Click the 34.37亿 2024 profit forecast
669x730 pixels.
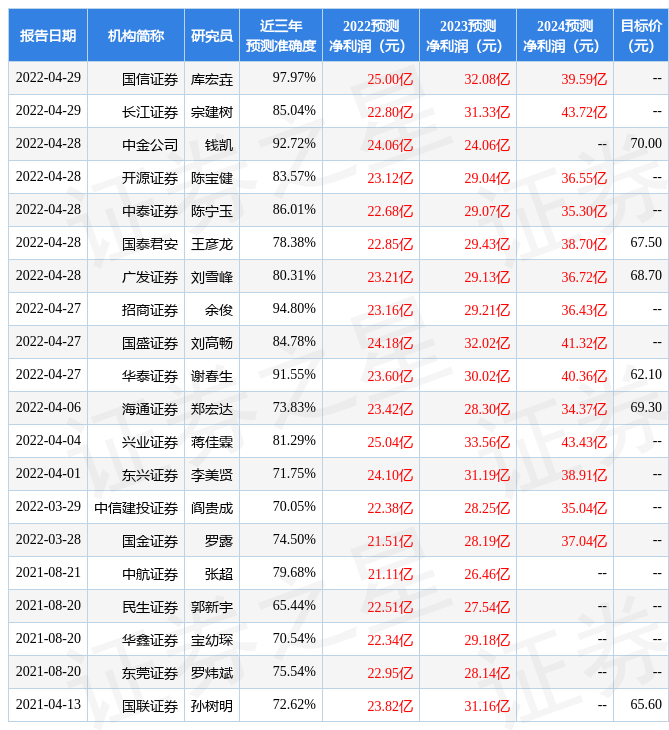(x=584, y=409)
